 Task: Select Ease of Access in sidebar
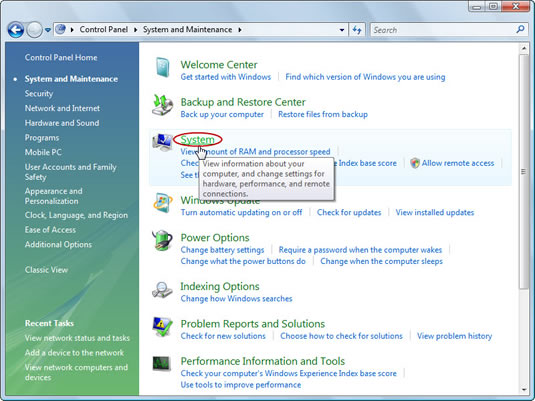(x=50, y=230)
